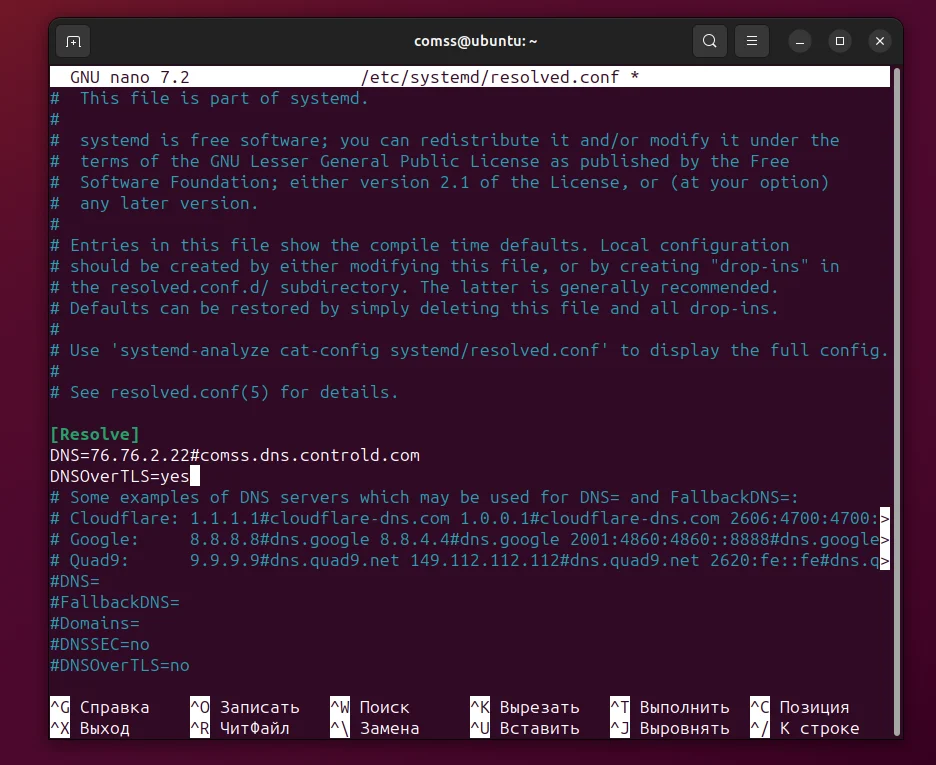The width and height of the screenshot is (936, 765).
Task: Select the ^W Поиск search shortcut
Action: click(x=369, y=707)
